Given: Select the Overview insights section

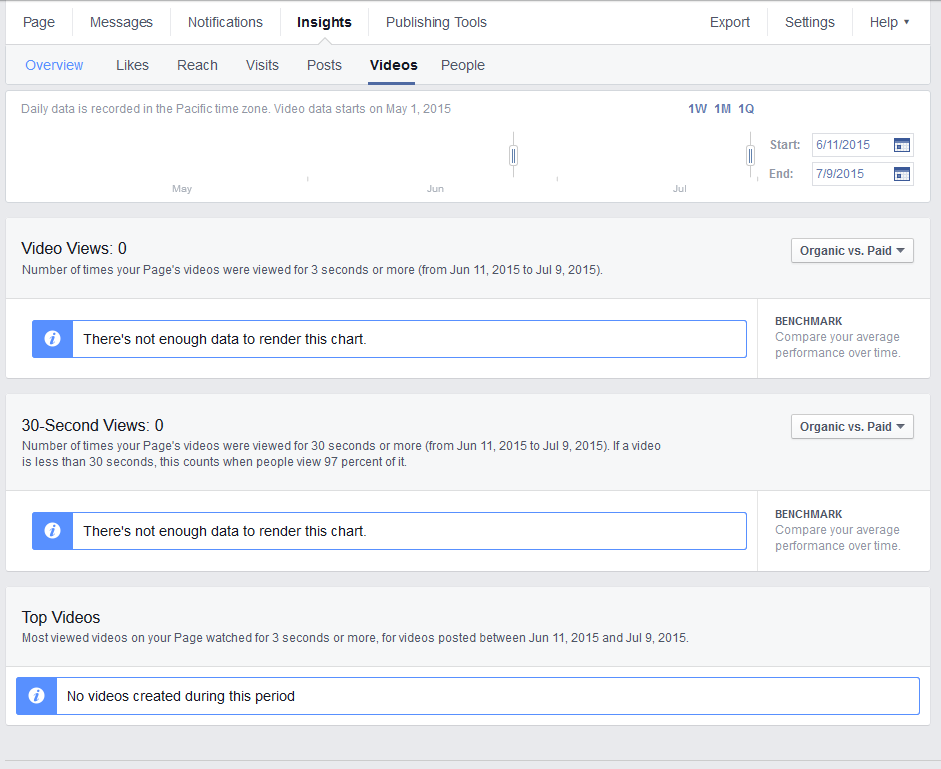Looking at the screenshot, I should coord(54,65).
